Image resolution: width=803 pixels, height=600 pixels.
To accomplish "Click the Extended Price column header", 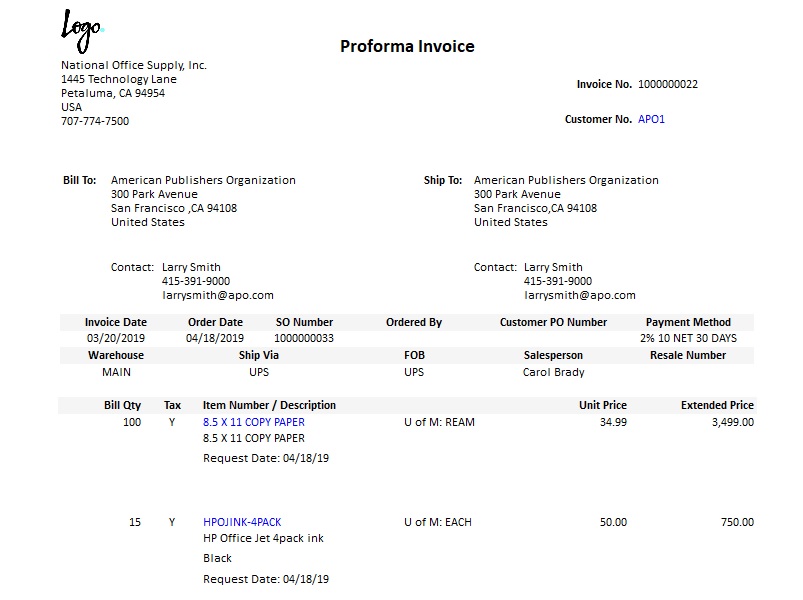I will click(717, 405).
